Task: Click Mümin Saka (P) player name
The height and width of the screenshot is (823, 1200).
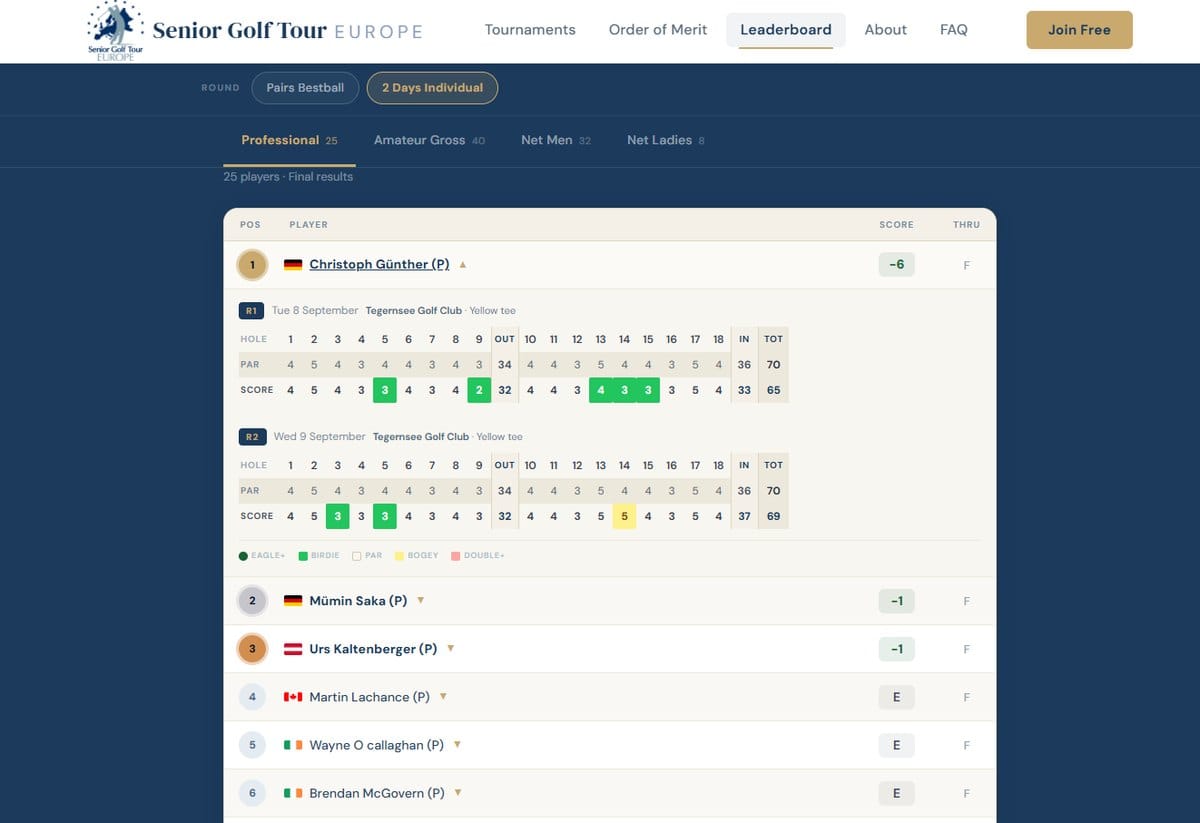Action: pyautogui.click(x=358, y=601)
